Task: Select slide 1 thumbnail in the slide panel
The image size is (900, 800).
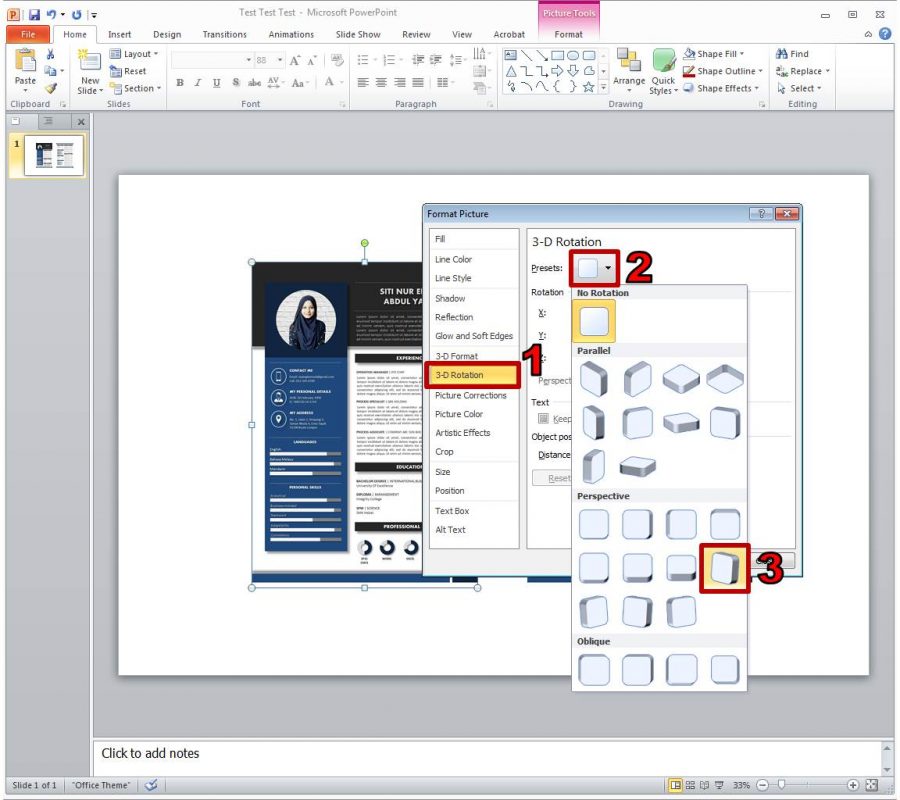Action: click(x=55, y=155)
